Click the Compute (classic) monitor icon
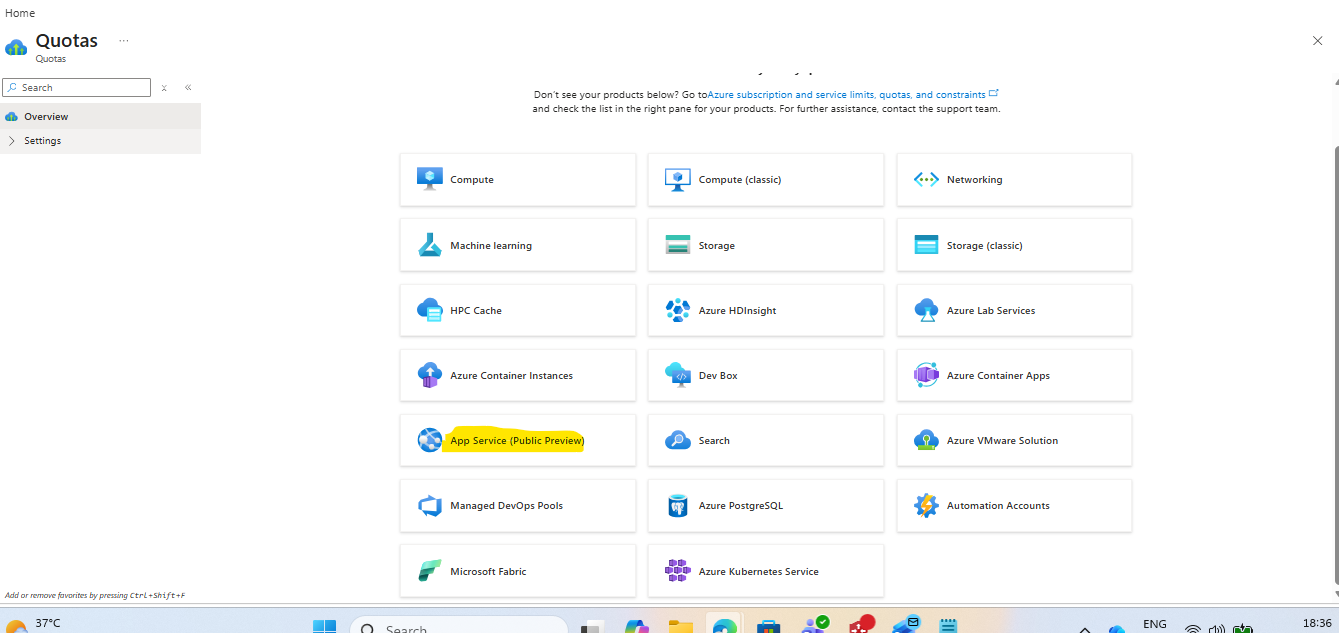The image size is (1339, 633). click(678, 179)
